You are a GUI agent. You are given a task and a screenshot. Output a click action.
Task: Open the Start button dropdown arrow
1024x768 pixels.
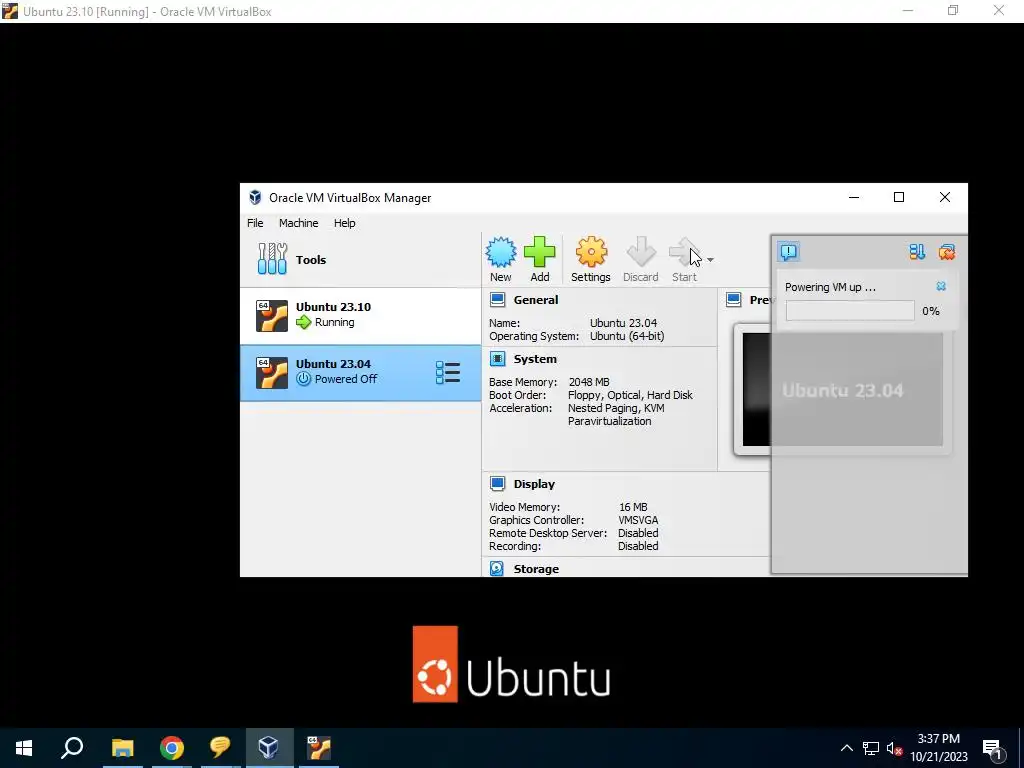click(710, 260)
